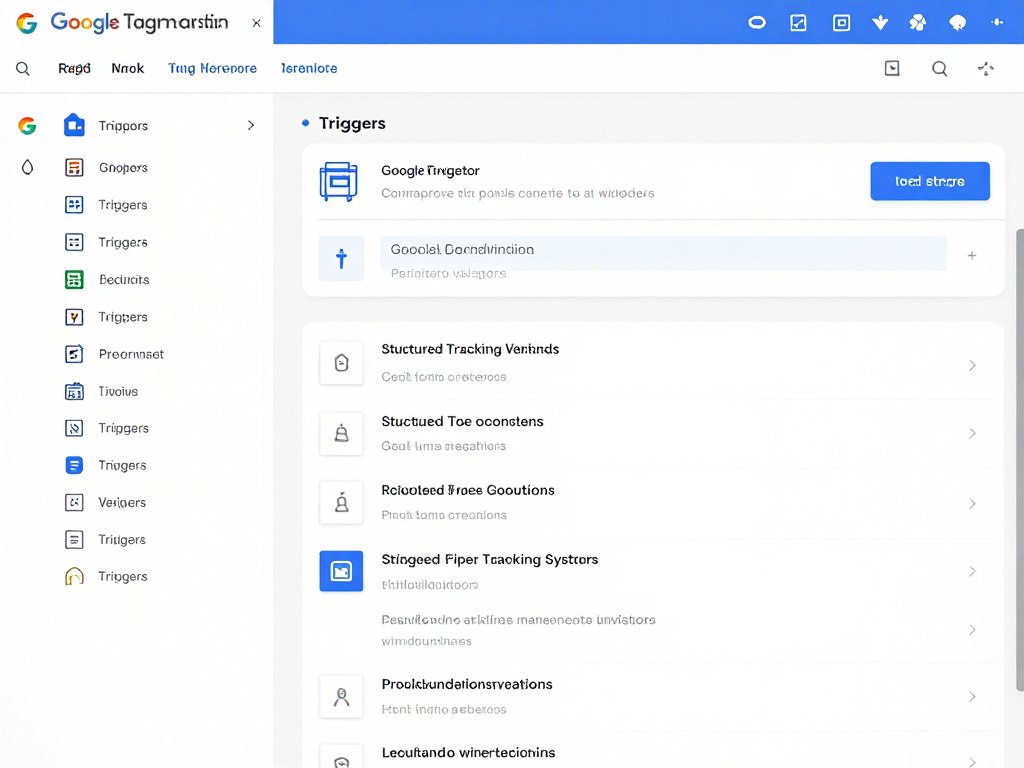Select the Veriders sidebar item
Screen dimensions: 1024x768
click(122, 502)
